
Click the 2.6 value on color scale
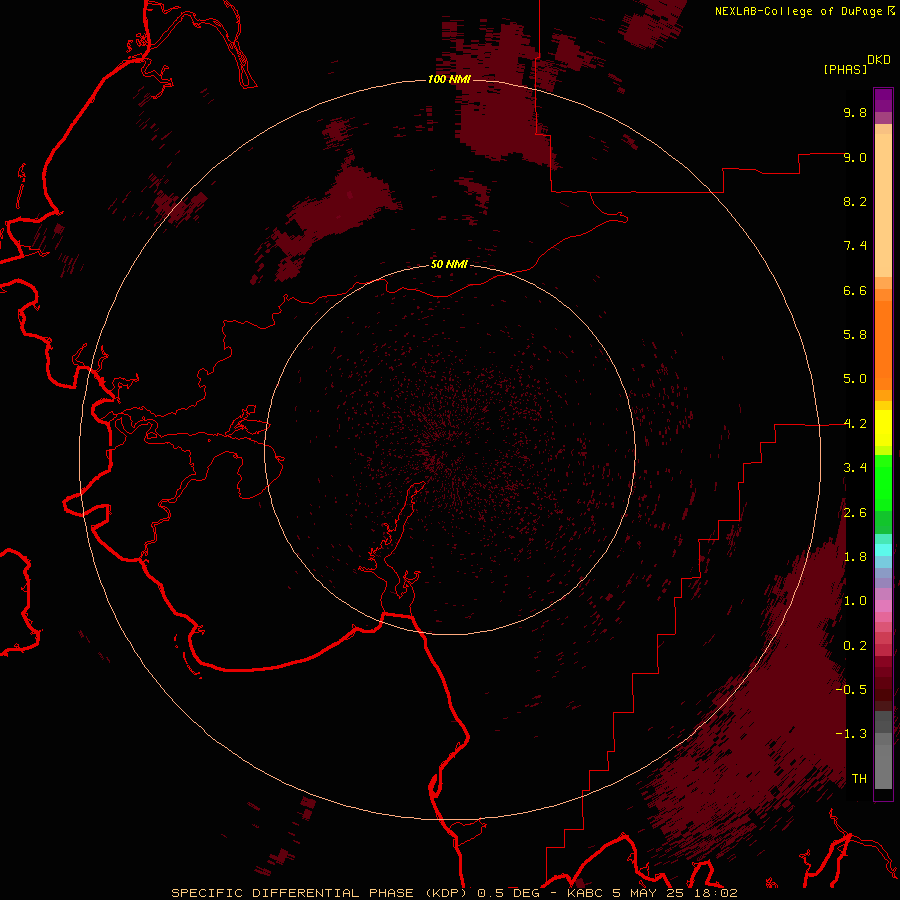pyautogui.click(x=855, y=513)
